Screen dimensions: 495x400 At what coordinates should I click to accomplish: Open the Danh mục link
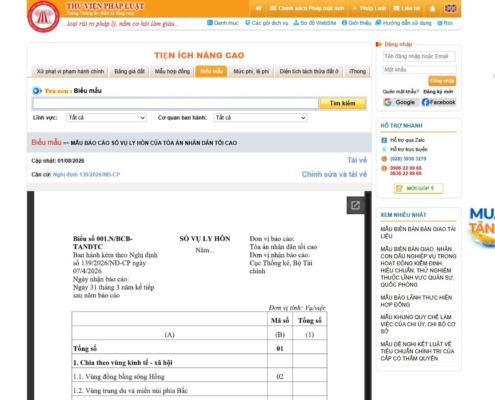pyautogui.click(x=223, y=23)
